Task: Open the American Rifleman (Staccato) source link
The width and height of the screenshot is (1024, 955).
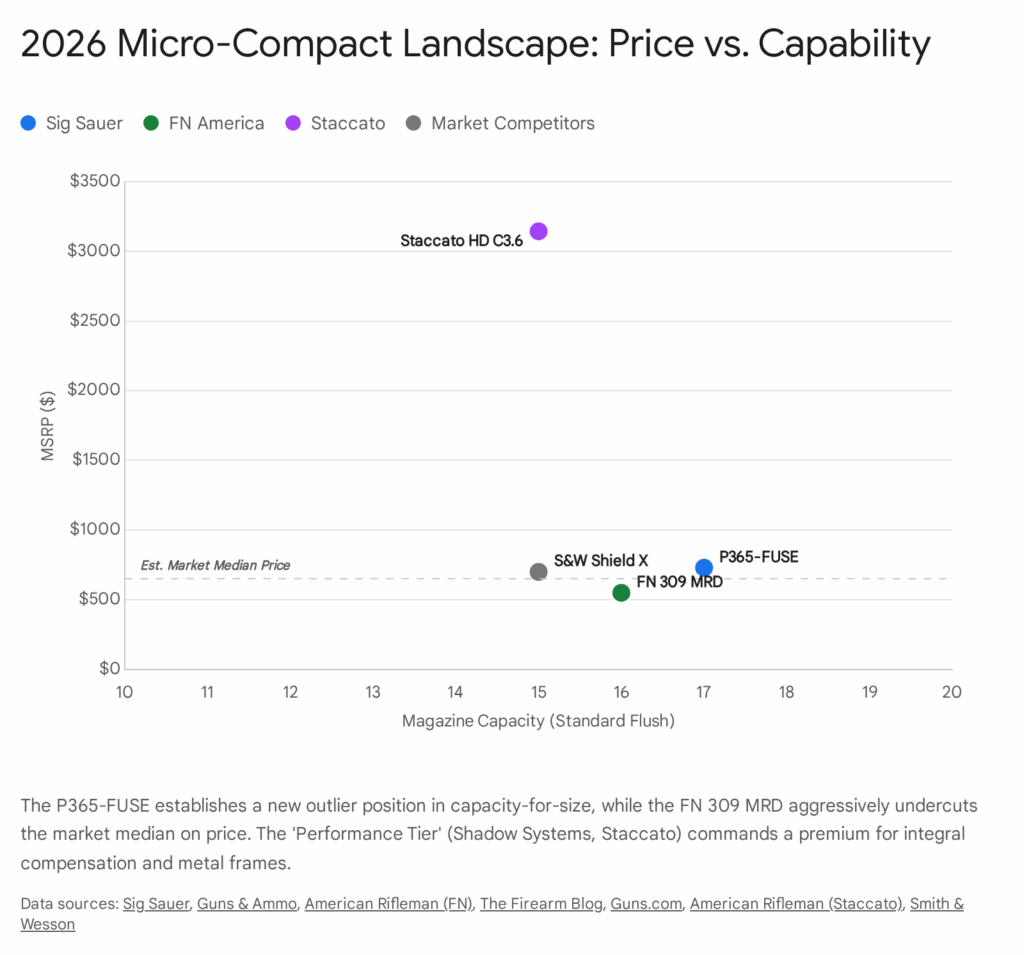Action: (x=796, y=904)
